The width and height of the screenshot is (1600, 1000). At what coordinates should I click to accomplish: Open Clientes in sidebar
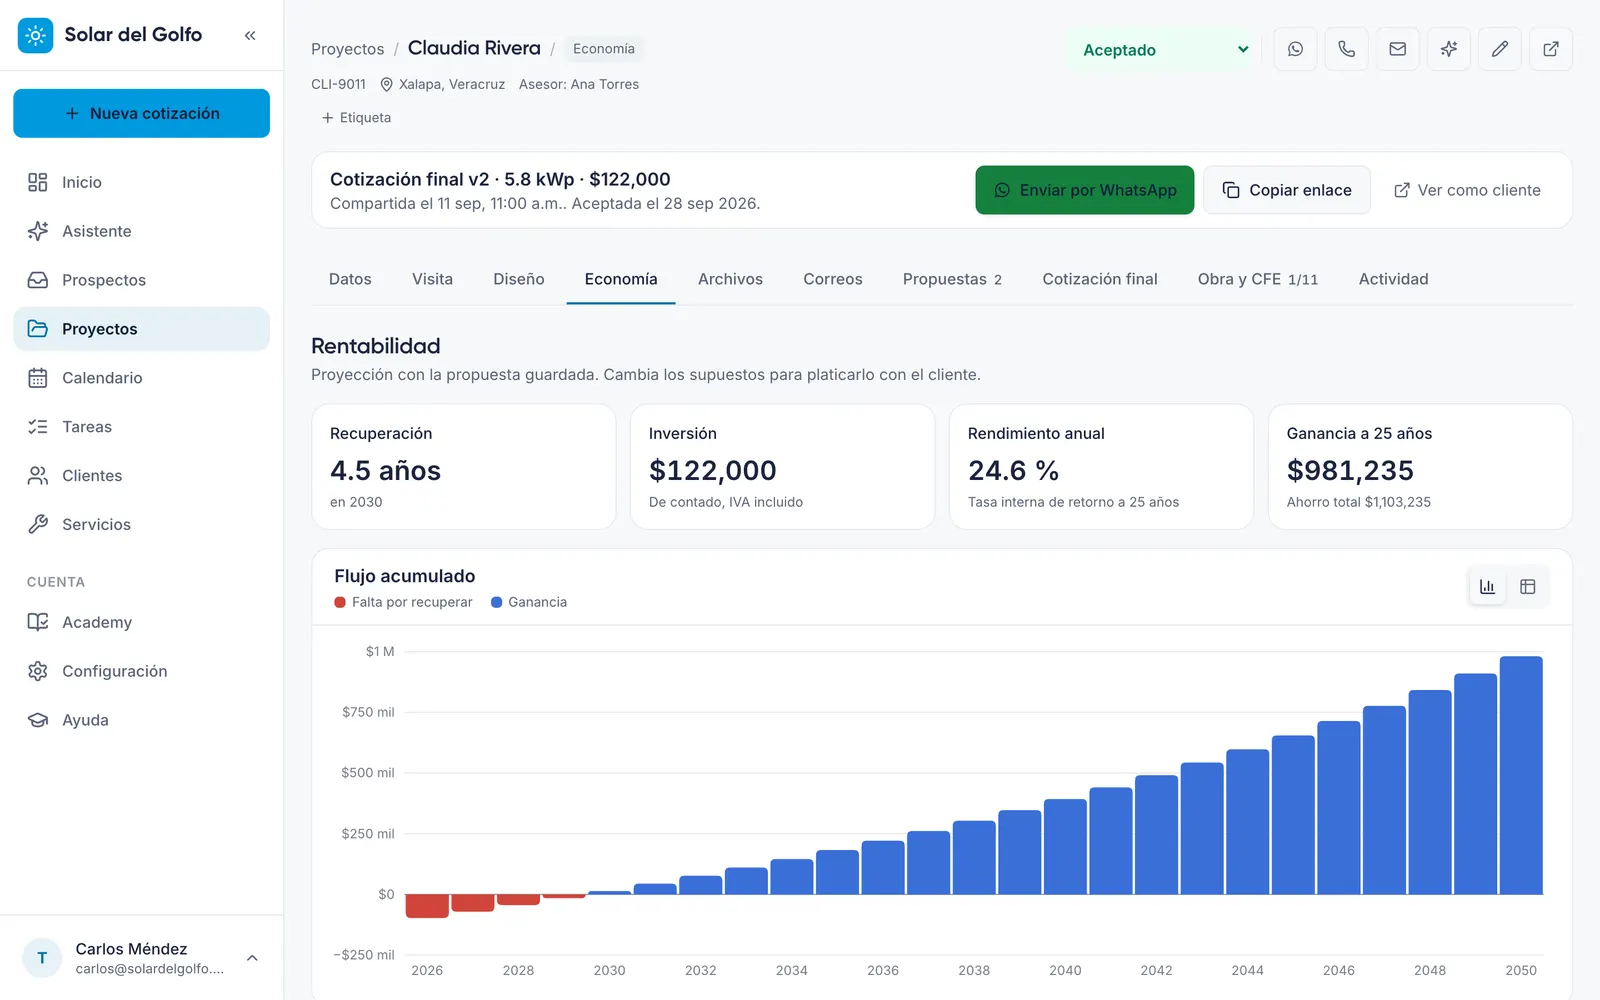pyautogui.click(x=141, y=476)
